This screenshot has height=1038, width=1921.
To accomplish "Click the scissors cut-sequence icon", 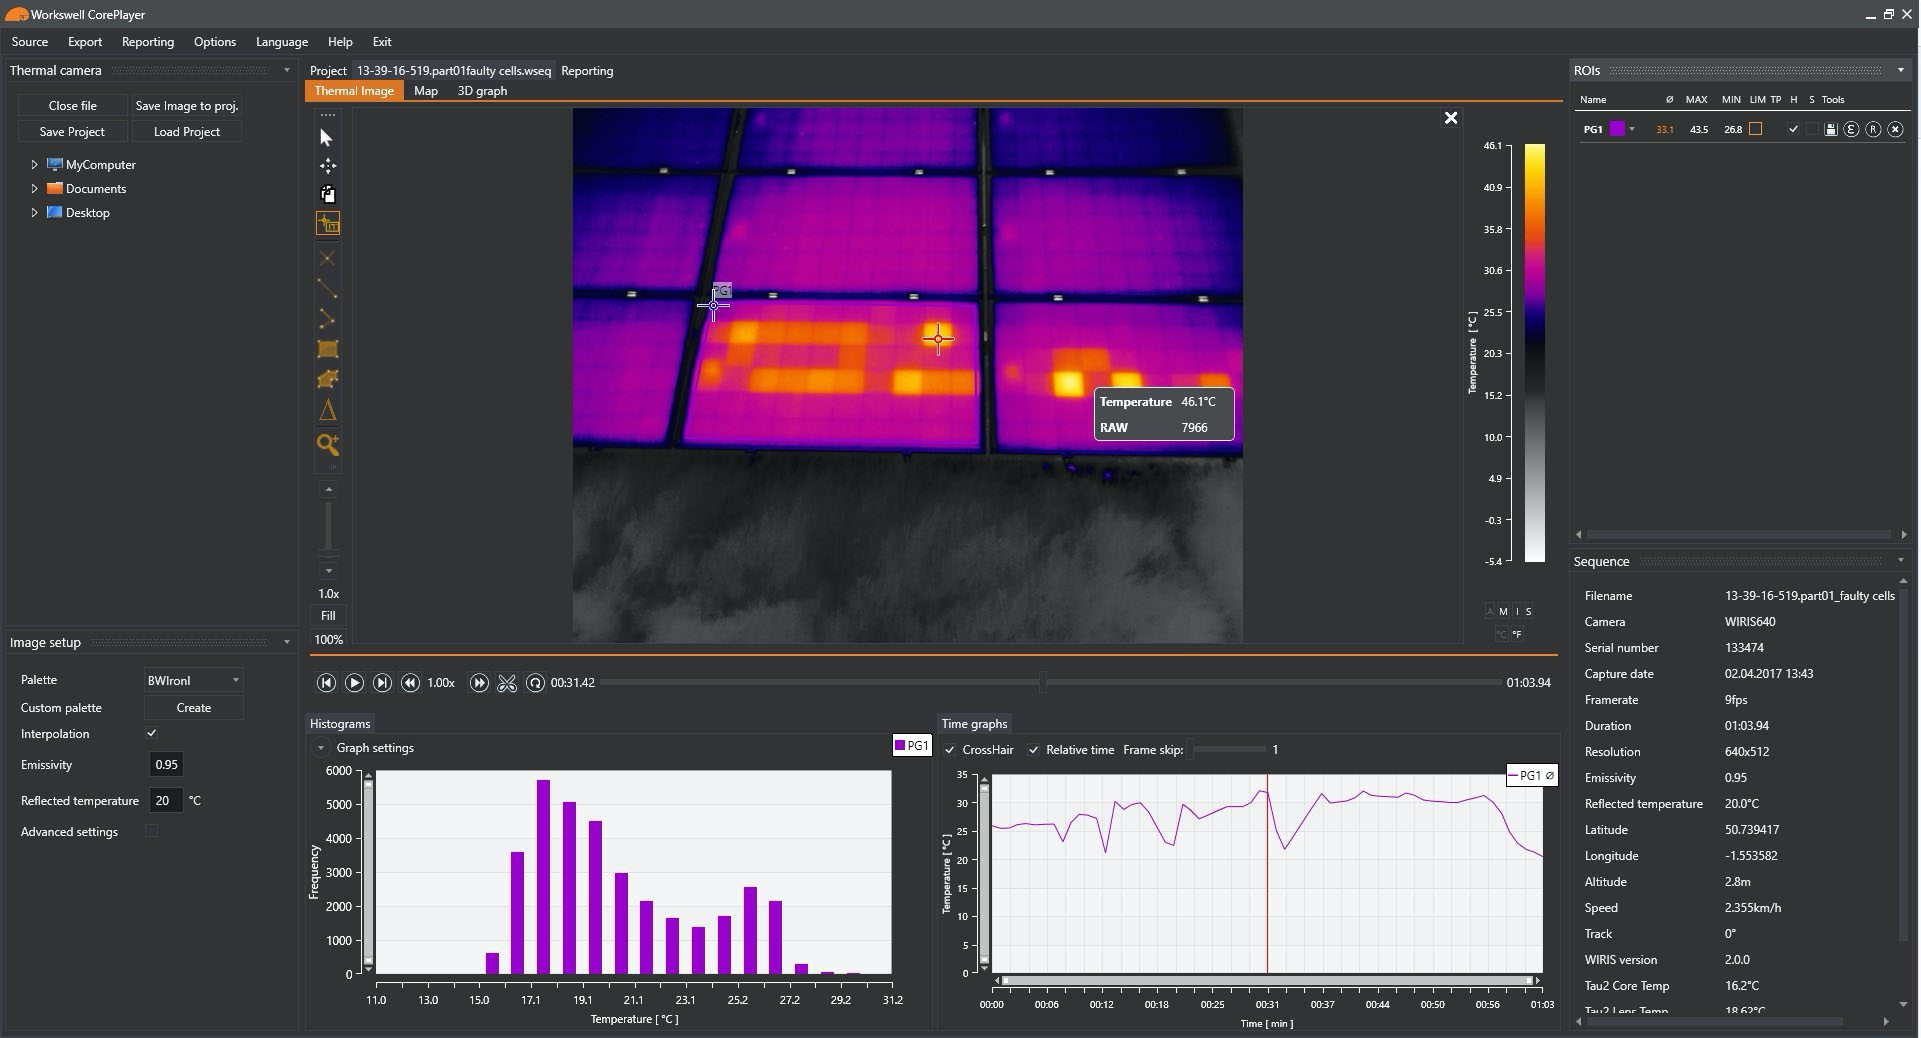I will 507,683.
